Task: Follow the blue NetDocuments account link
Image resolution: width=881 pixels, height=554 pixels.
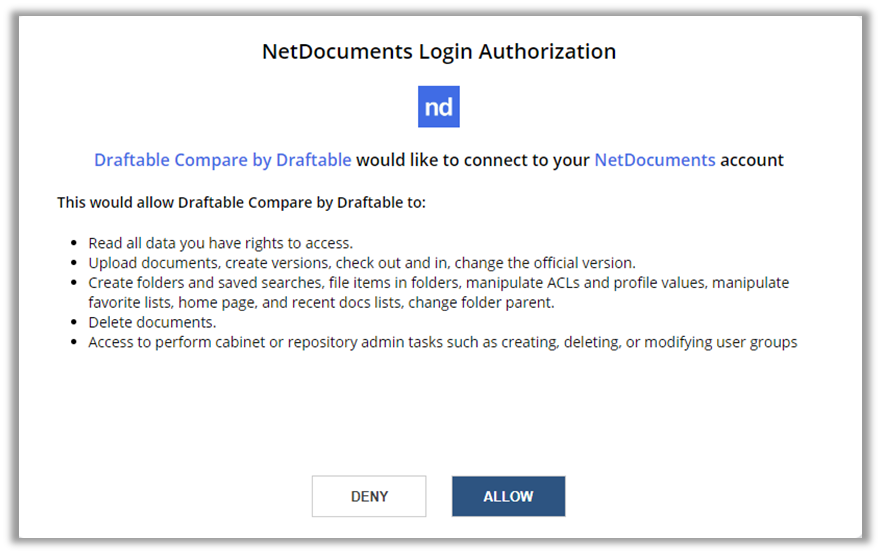Action: (655, 160)
